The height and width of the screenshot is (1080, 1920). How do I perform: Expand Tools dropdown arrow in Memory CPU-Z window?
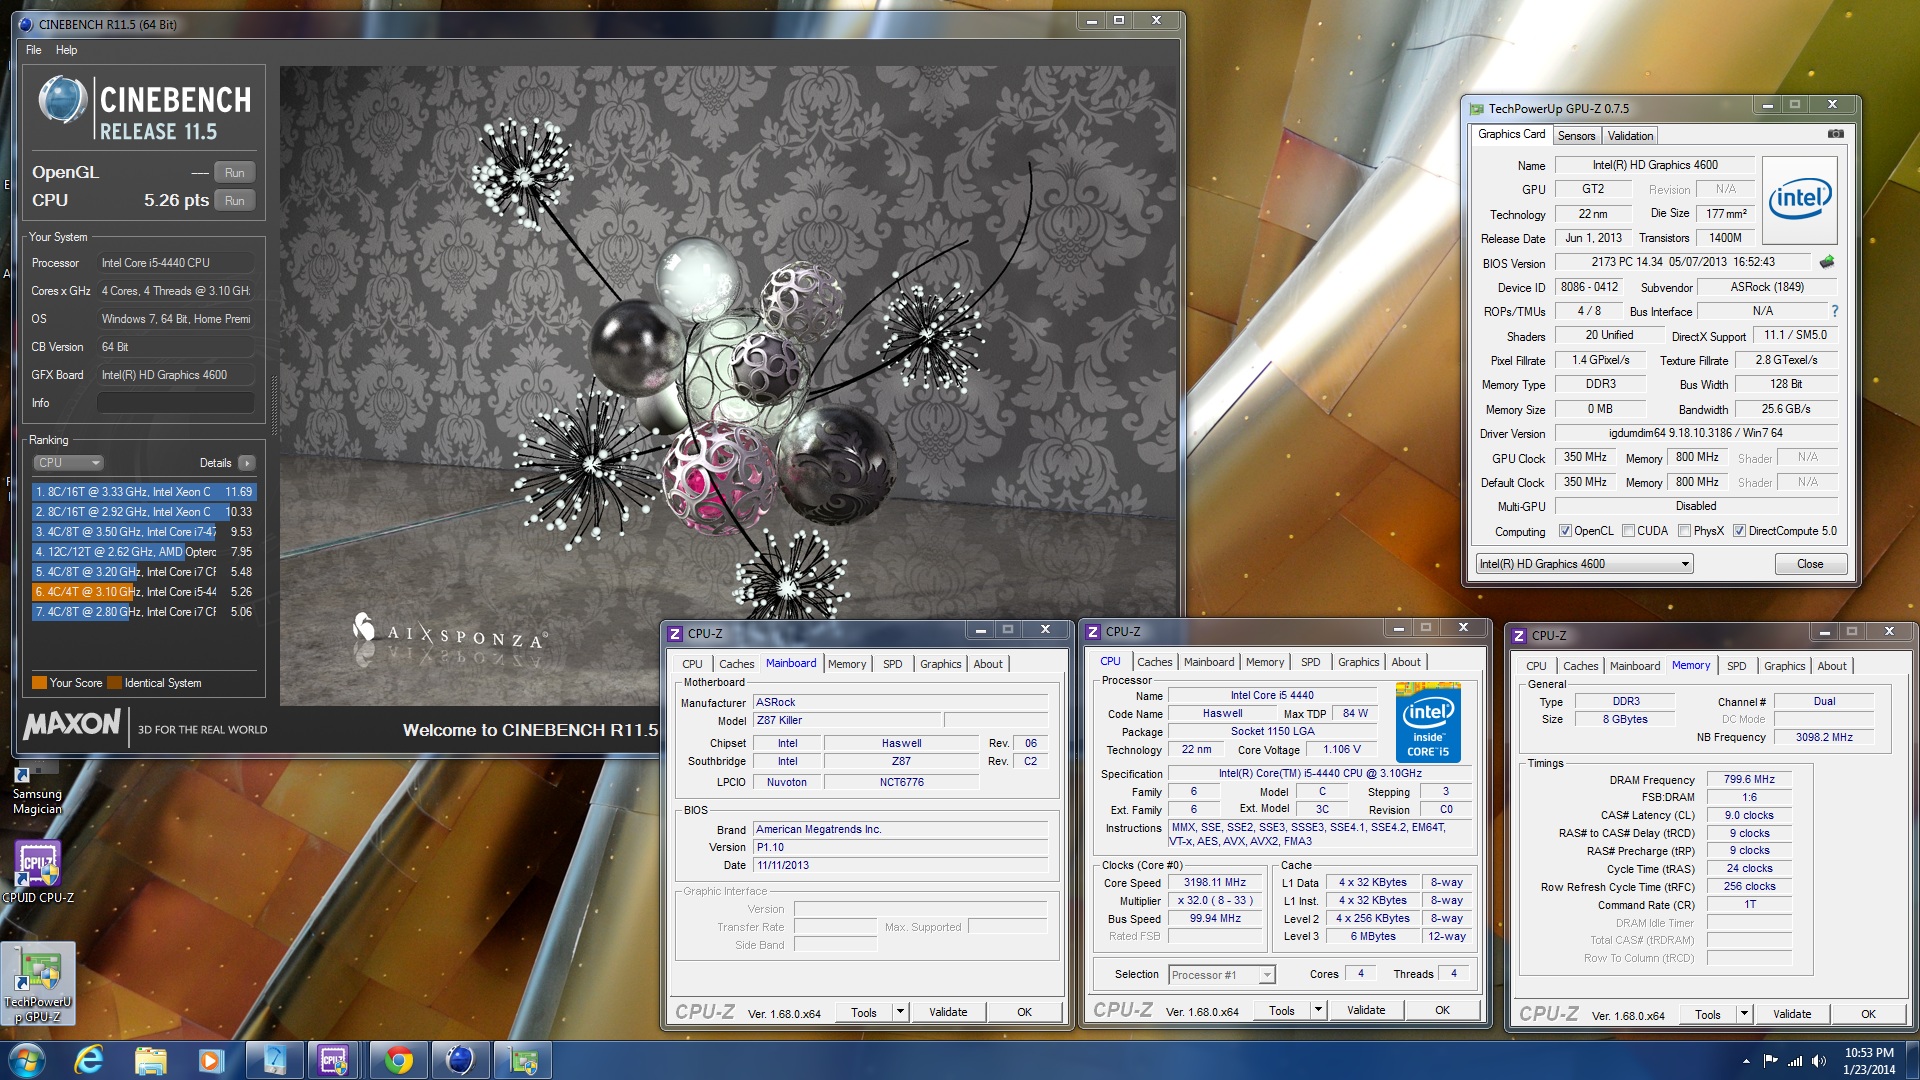click(x=1744, y=1014)
